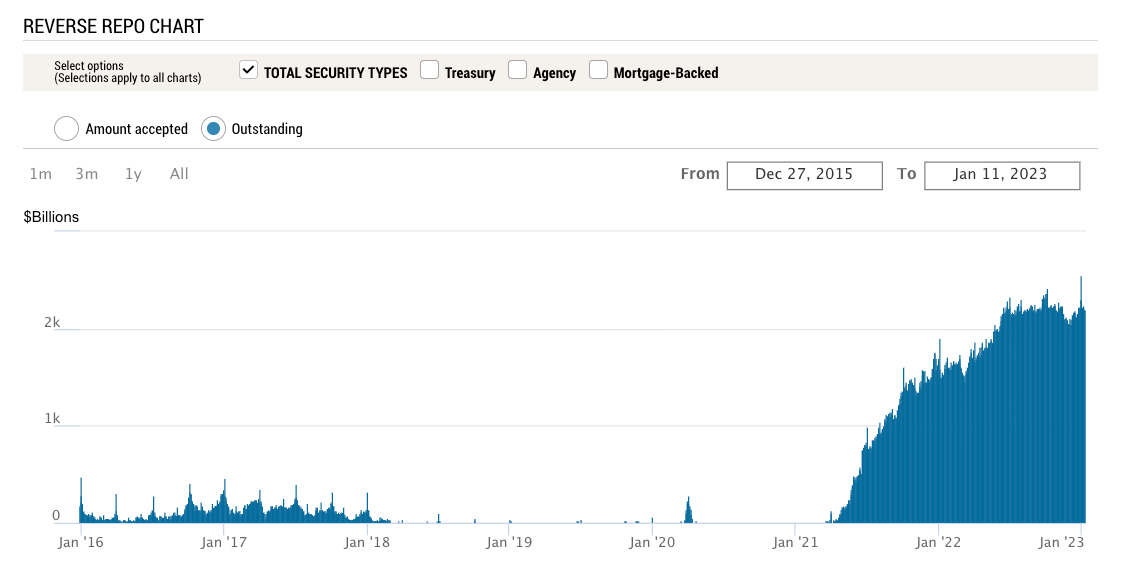This screenshot has width=1121, height=564.
Task: Click the Jan '17 axis label
Action: [x=224, y=543]
